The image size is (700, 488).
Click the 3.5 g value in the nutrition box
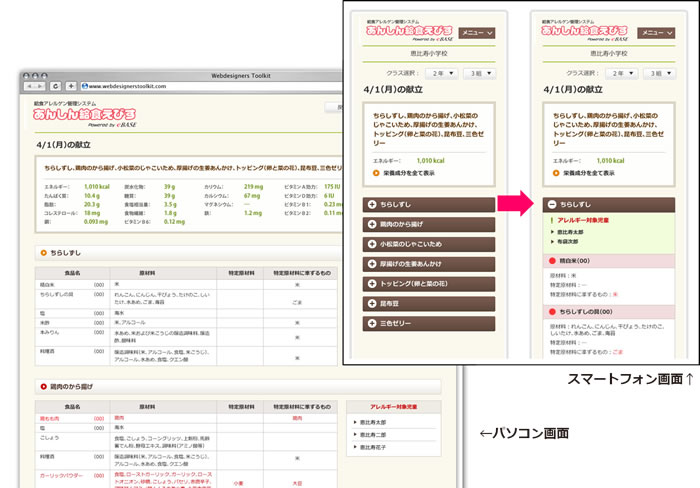click(x=170, y=204)
